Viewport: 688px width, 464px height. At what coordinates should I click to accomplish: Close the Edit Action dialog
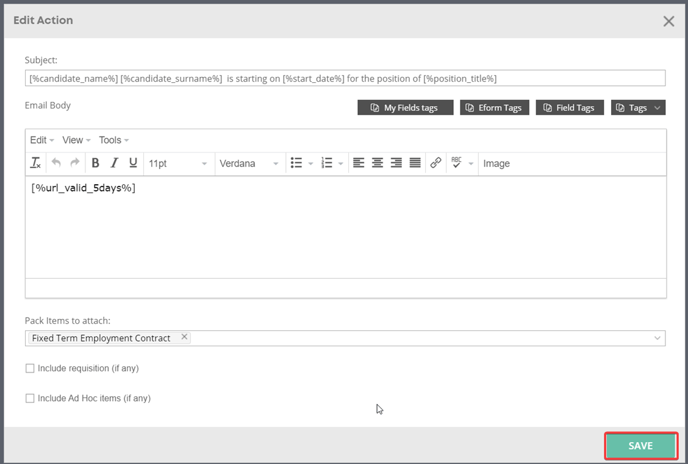[x=669, y=21]
